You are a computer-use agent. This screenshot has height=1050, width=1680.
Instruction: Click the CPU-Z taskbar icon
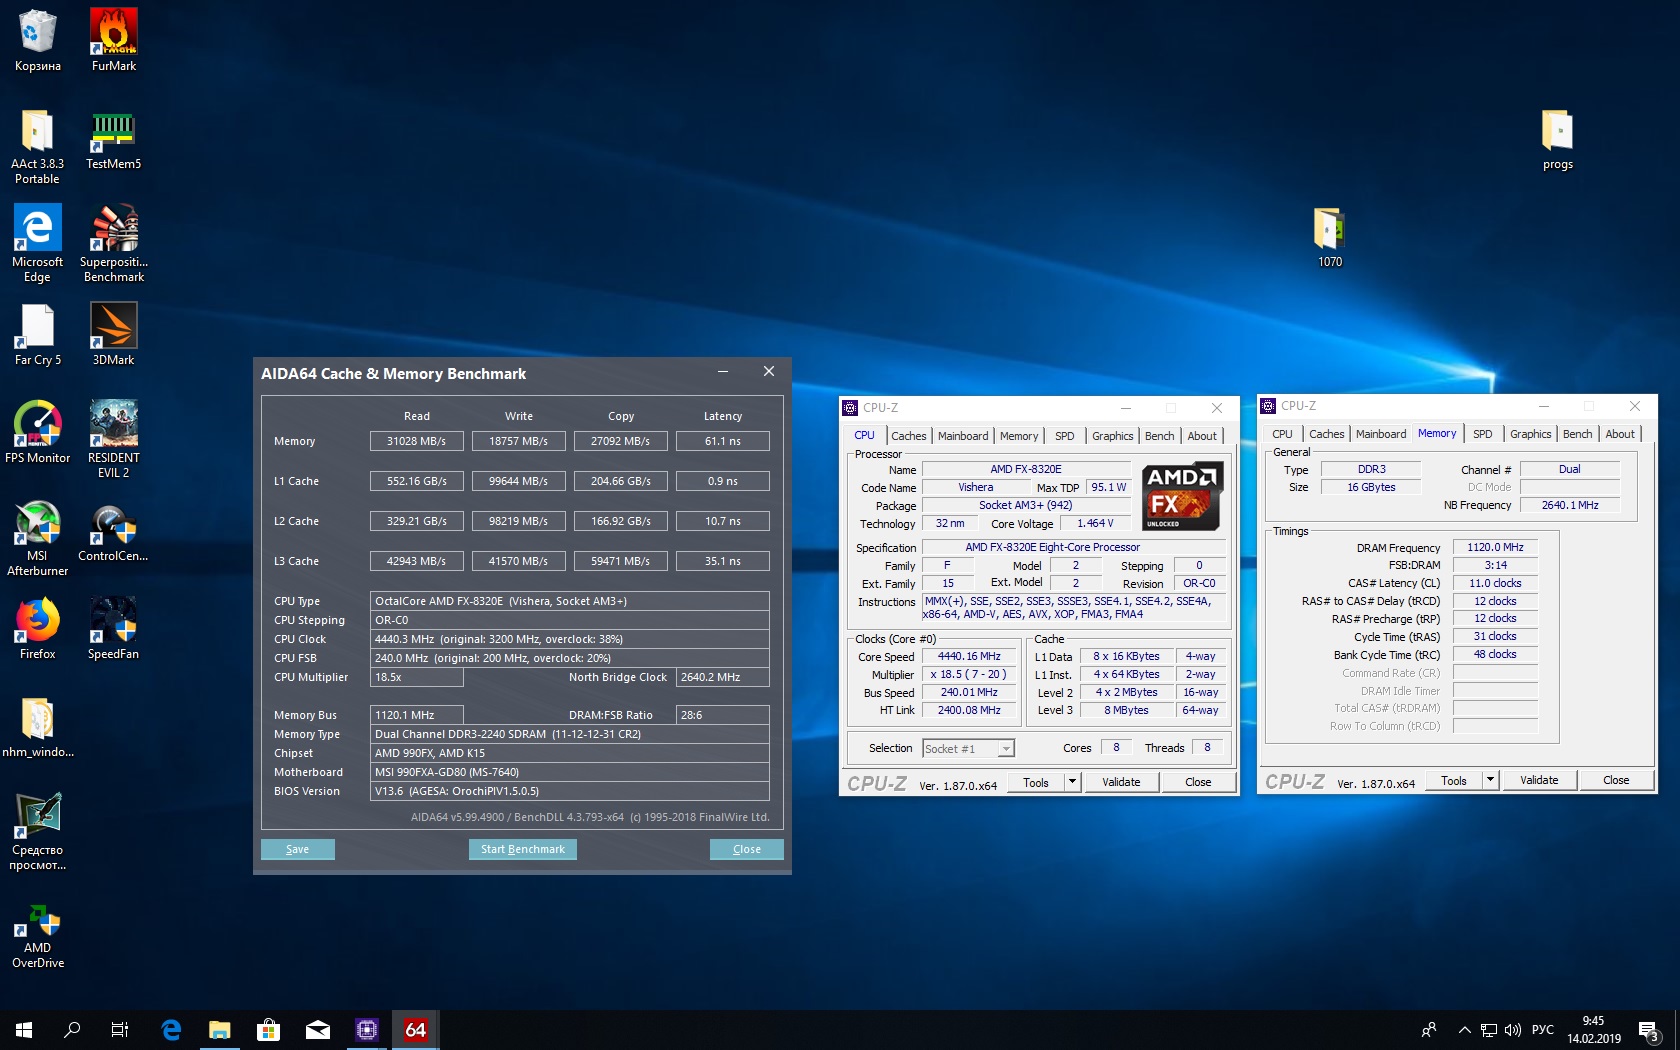pyautogui.click(x=367, y=1029)
